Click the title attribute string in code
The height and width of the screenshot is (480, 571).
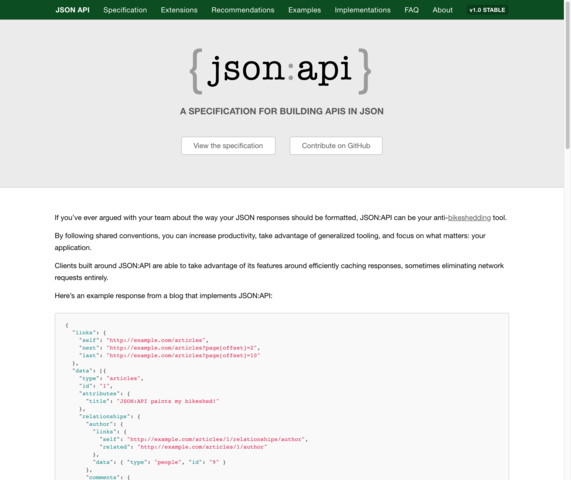[x=168, y=401]
